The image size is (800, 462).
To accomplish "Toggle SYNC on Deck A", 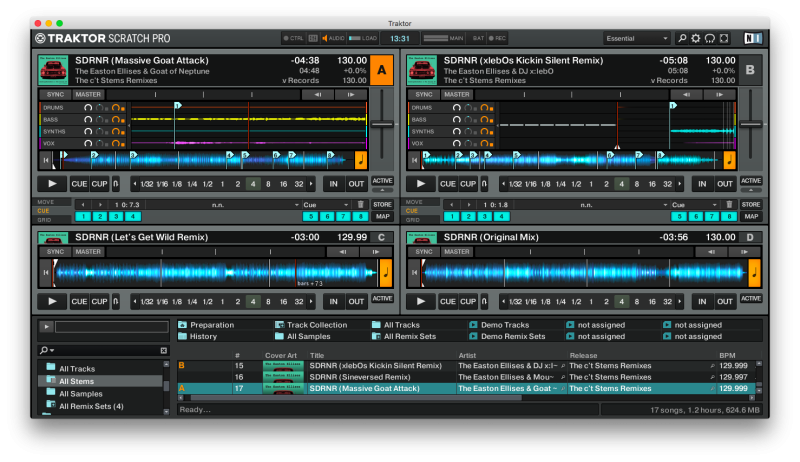I will (55, 94).
